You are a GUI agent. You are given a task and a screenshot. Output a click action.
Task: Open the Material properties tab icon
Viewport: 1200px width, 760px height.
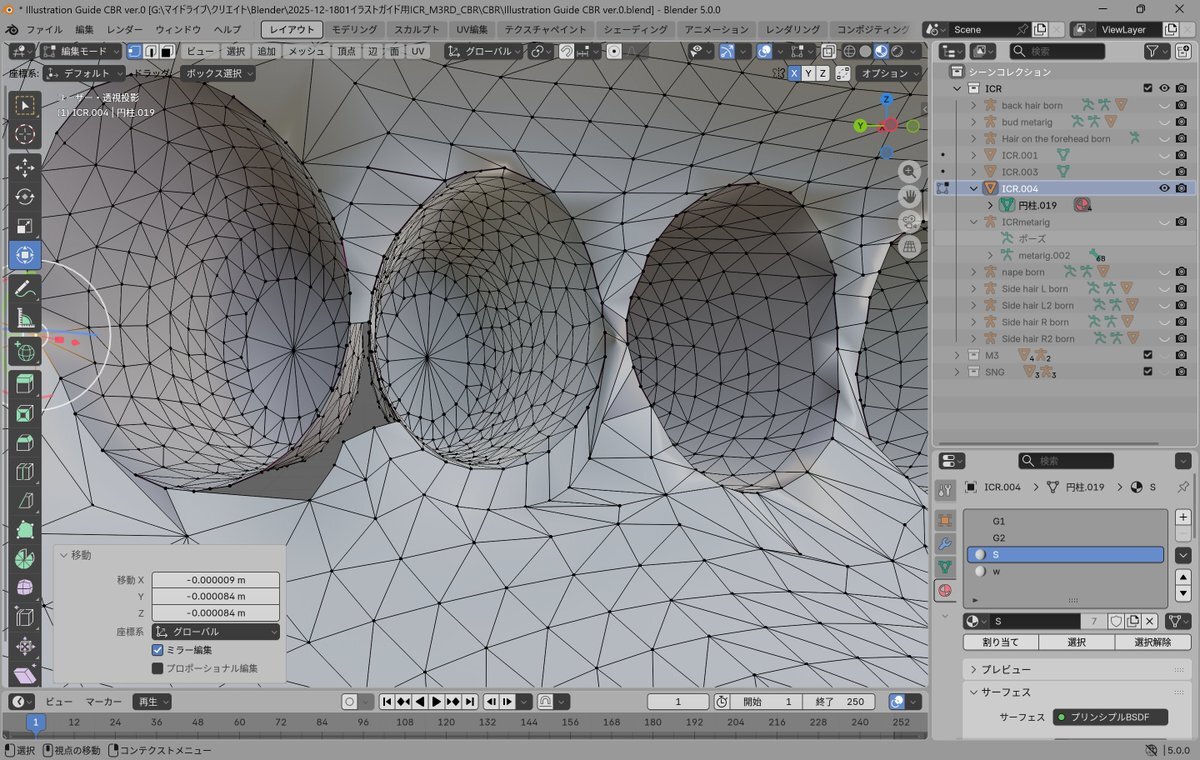click(x=945, y=591)
